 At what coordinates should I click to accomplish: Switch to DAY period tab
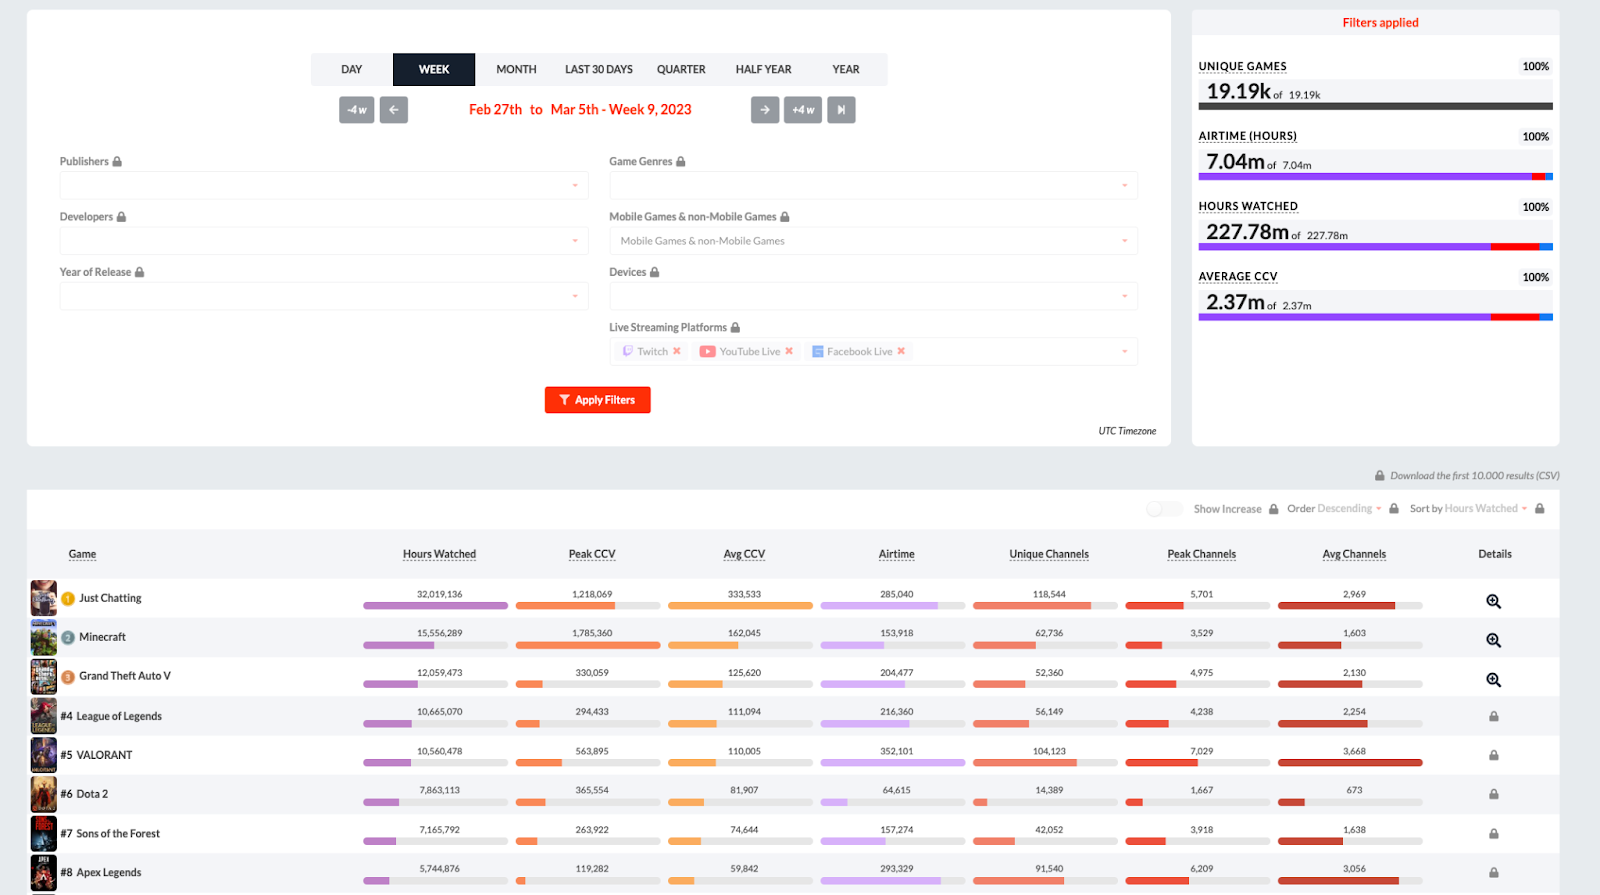[352, 69]
